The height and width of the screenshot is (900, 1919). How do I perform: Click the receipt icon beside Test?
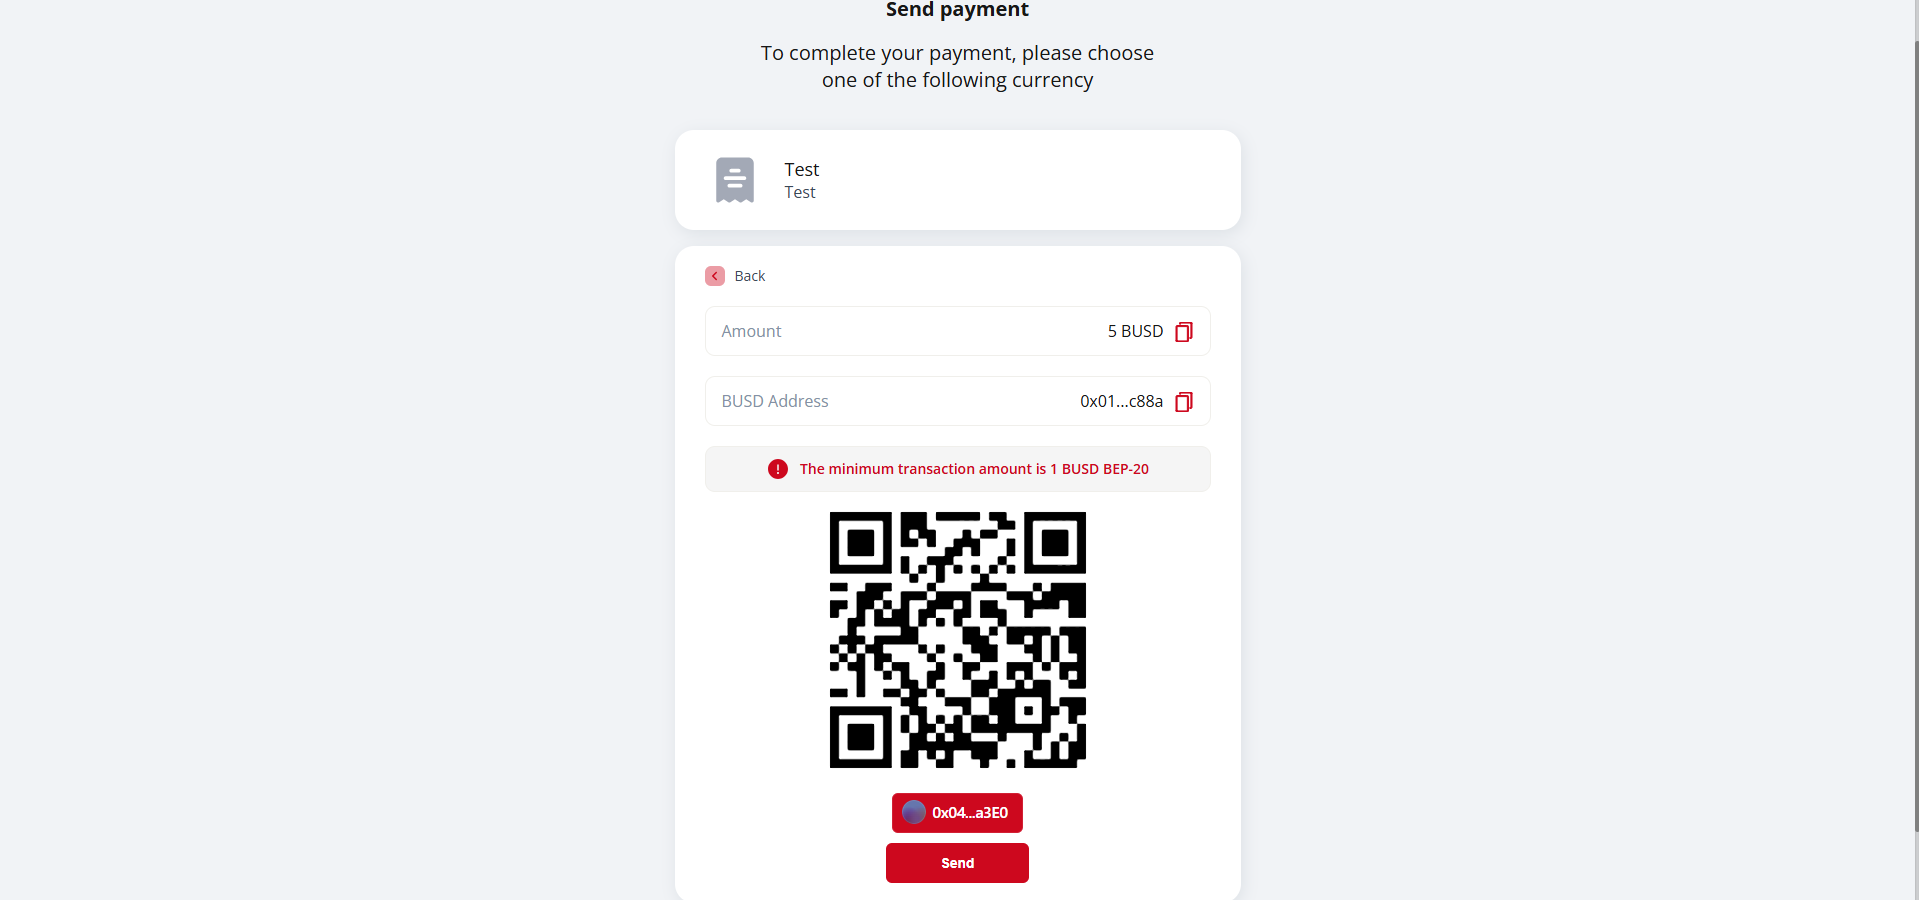point(735,180)
